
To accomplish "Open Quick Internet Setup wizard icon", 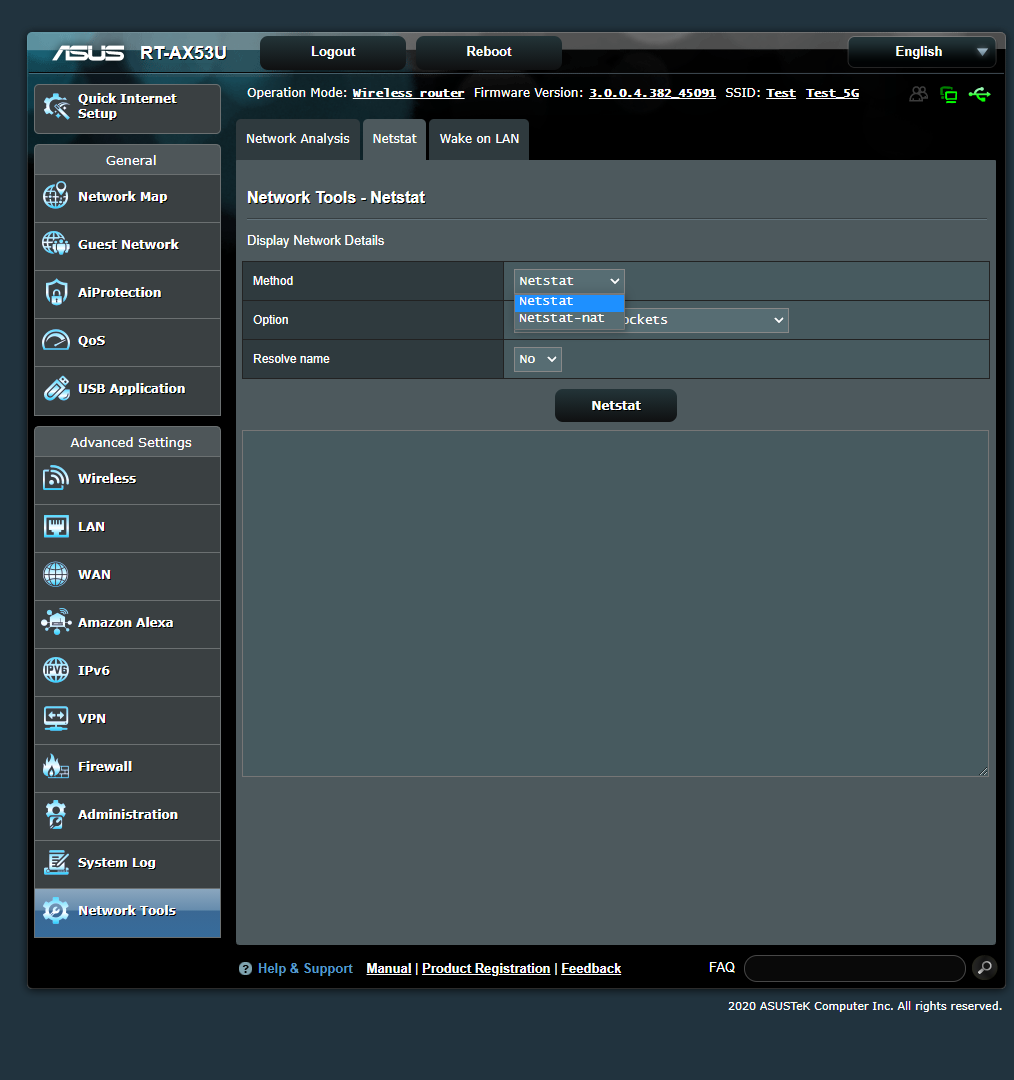I will (x=56, y=106).
